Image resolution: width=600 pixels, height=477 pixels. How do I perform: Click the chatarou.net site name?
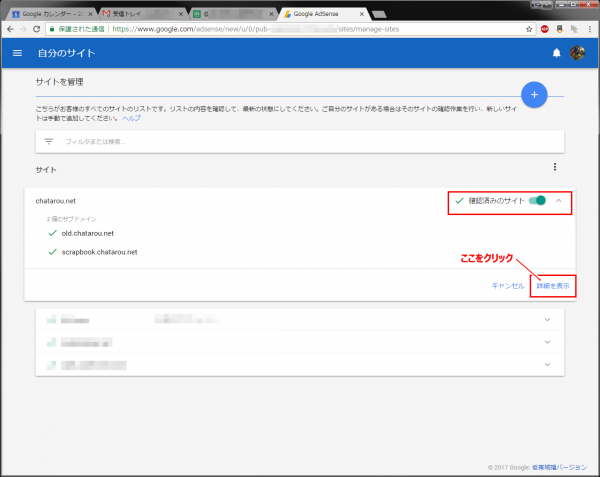pyautogui.click(x=55, y=201)
